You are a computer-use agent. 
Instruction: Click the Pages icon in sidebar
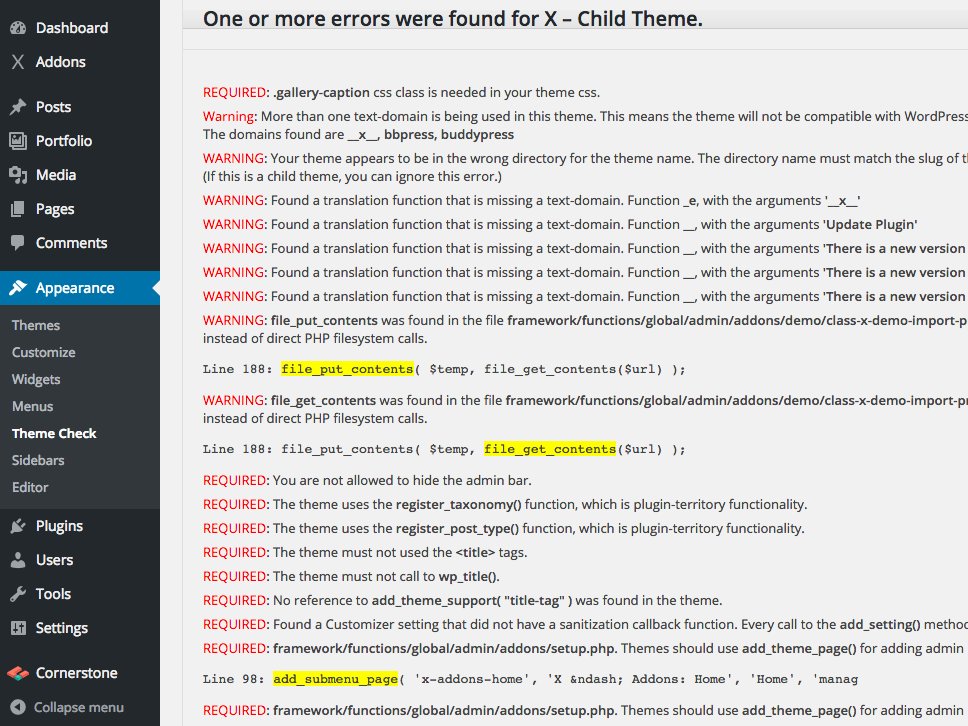click(18, 209)
